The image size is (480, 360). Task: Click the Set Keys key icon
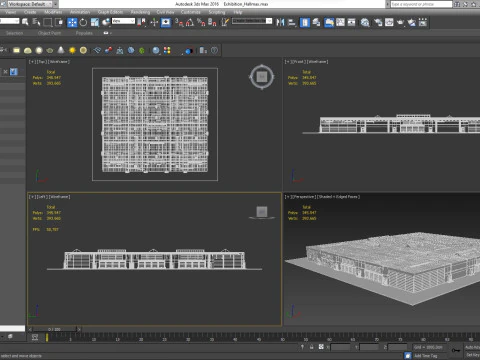point(456,350)
